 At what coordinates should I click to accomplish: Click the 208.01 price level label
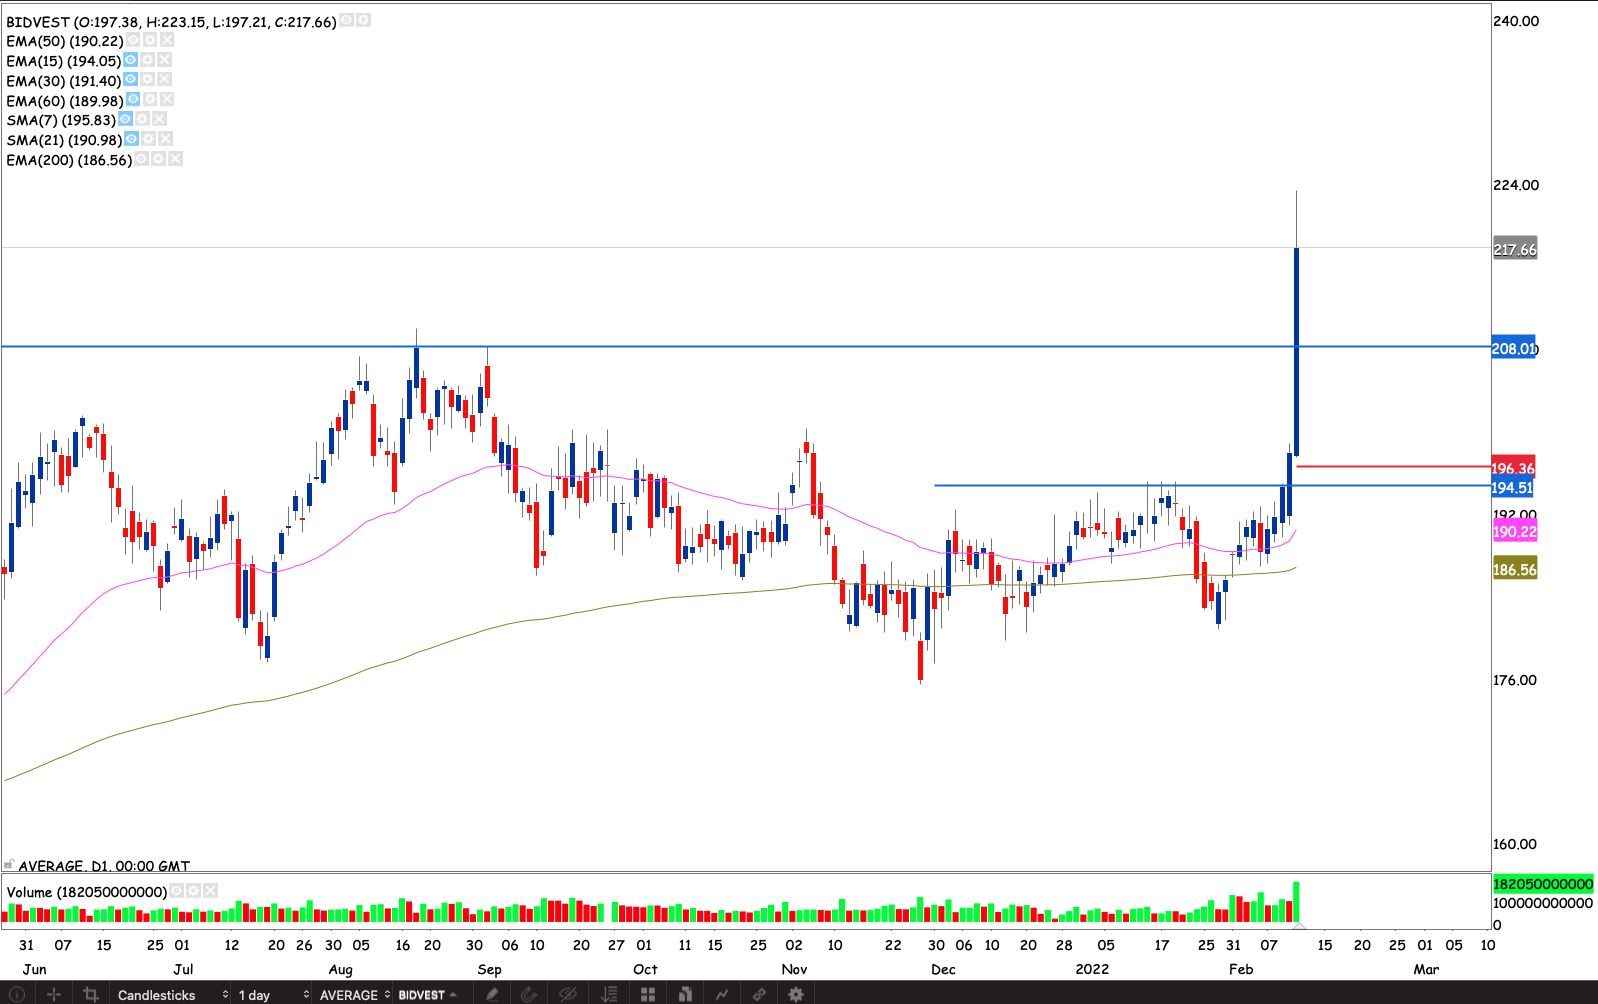1513,348
